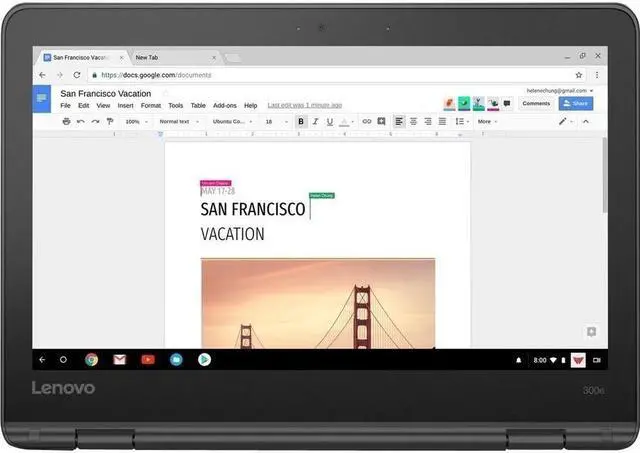Viewport: 640px width, 453px height.
Task: Open the Files app from the shelf
Action: (176, 360)
